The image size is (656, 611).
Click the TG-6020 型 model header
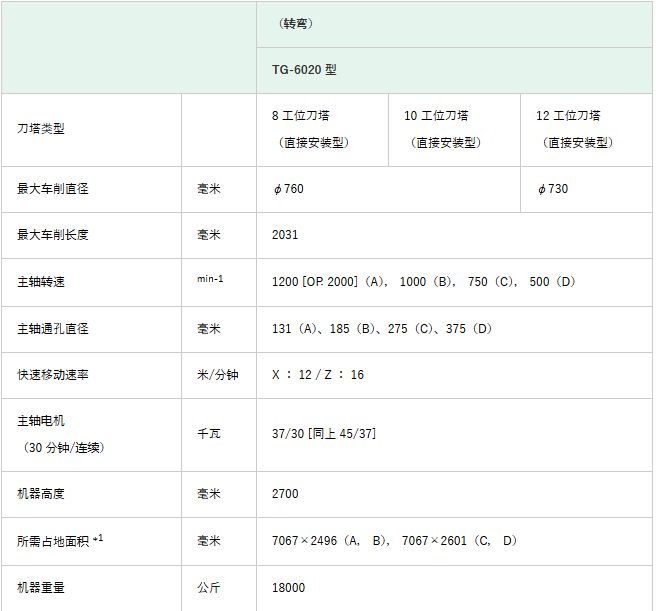(x=304, y=70)
